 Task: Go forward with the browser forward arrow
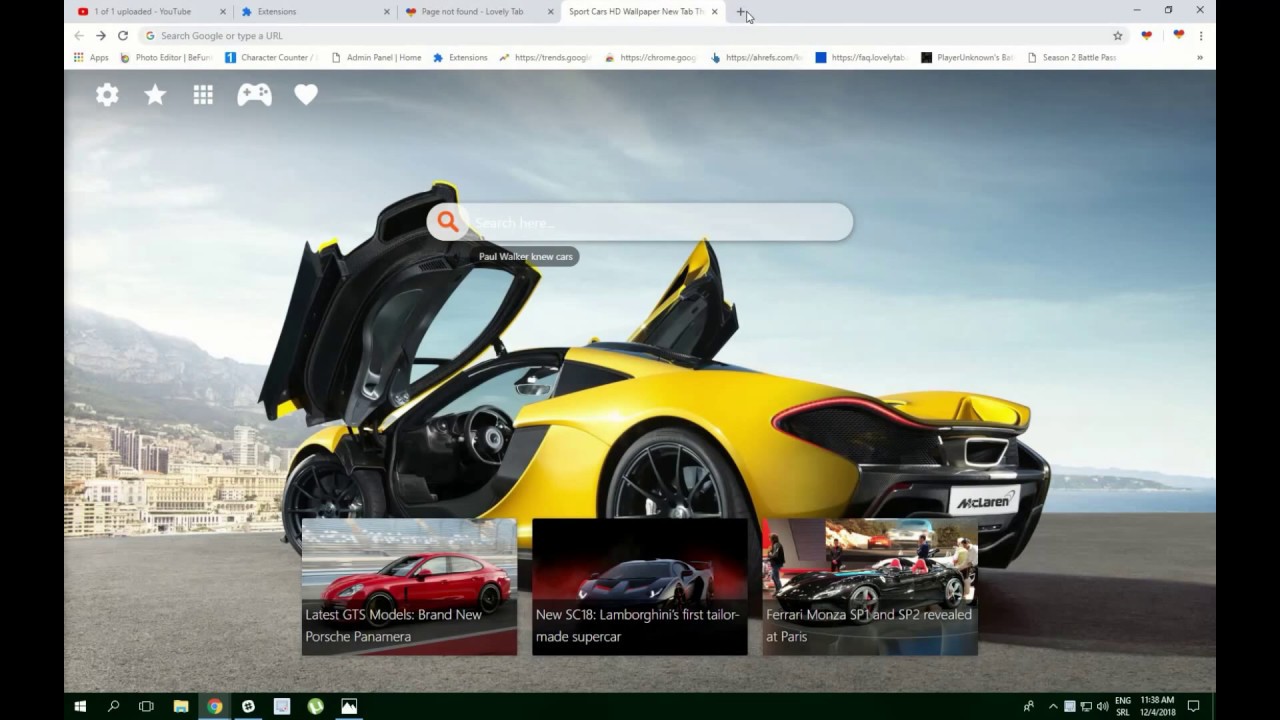101,35
